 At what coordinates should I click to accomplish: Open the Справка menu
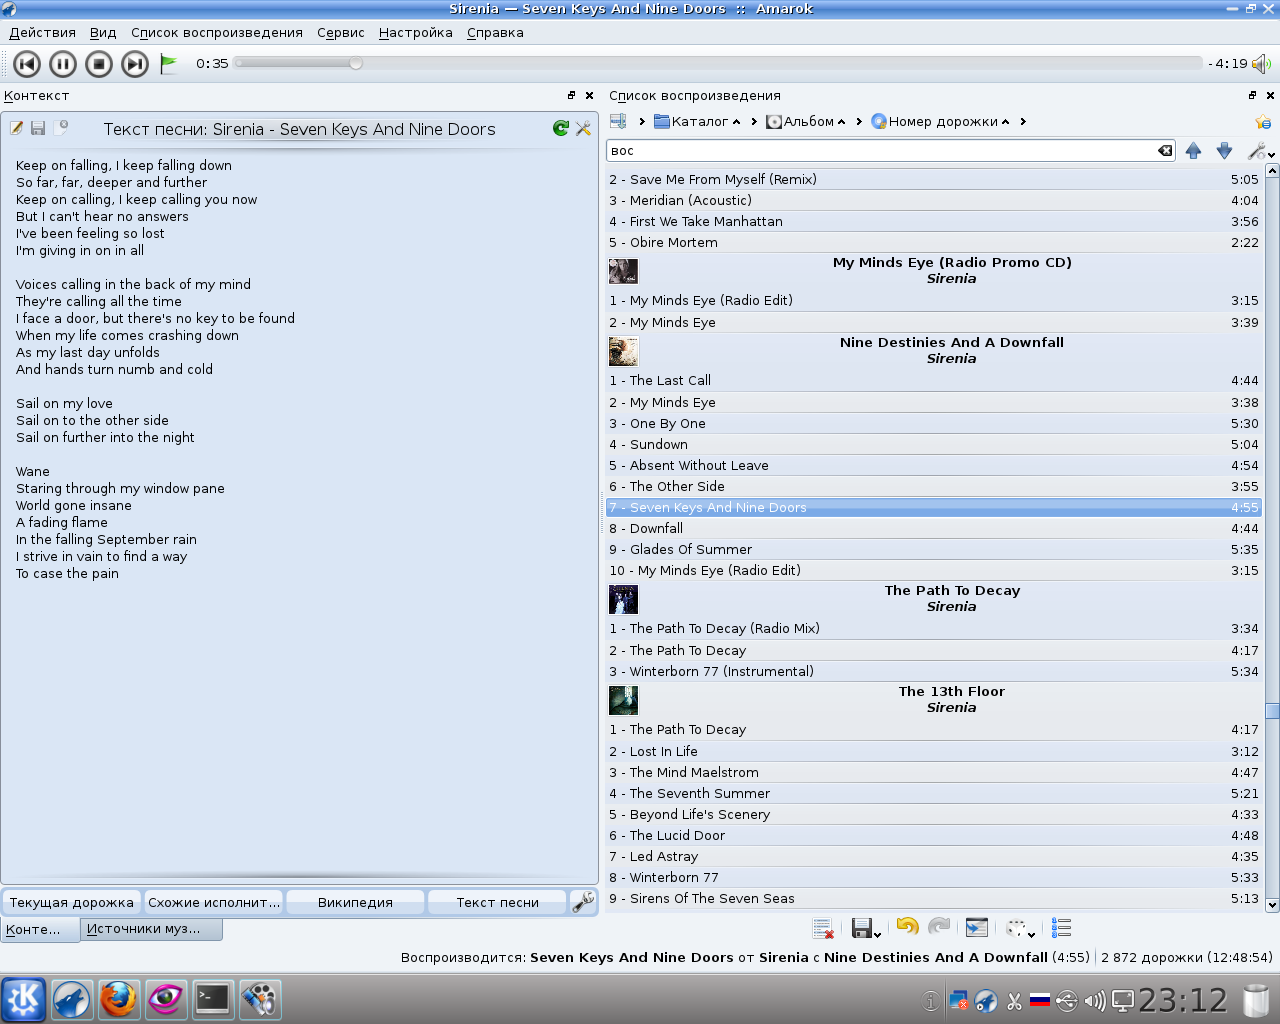point(495,33)
